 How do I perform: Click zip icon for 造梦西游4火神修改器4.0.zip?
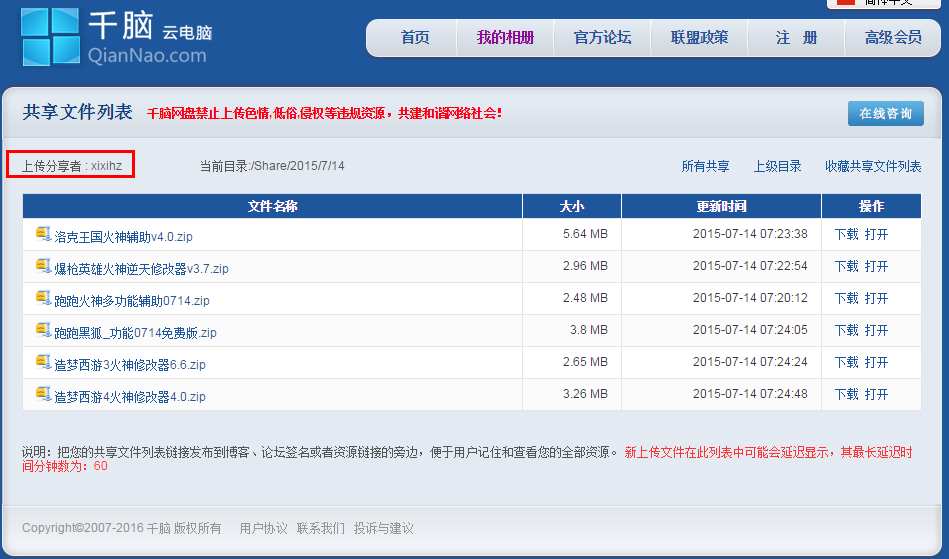43,394
